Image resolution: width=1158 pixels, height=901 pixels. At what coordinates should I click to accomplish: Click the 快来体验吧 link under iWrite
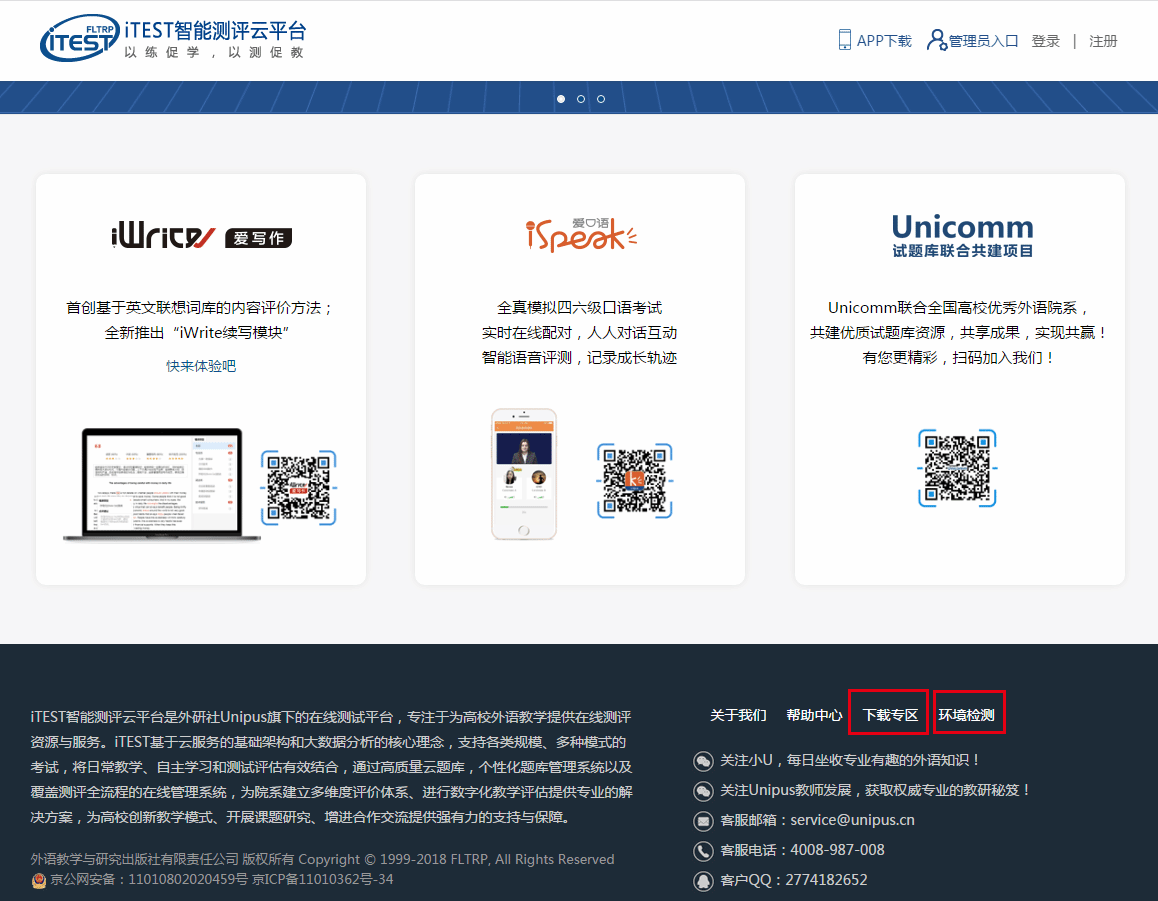tap(201, 366)
